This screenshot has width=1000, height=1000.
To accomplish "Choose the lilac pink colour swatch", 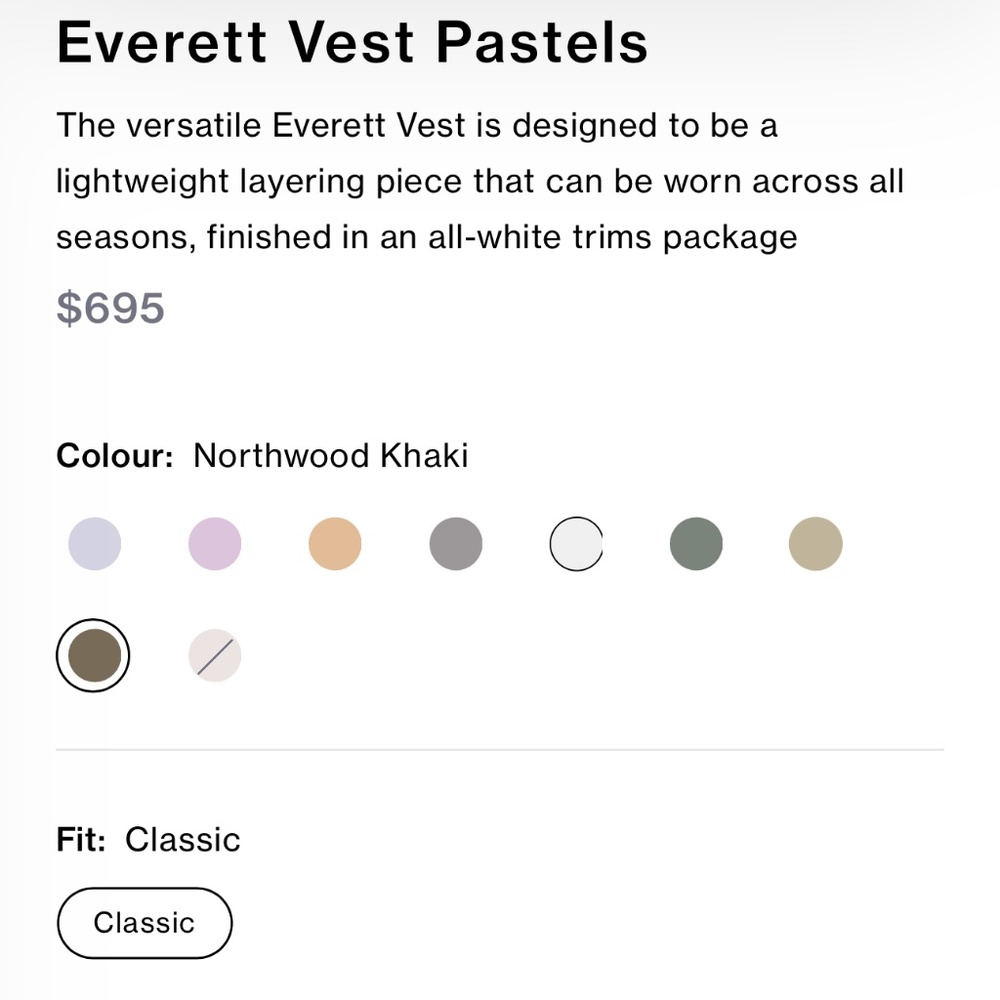I will [x=215, y=545].
